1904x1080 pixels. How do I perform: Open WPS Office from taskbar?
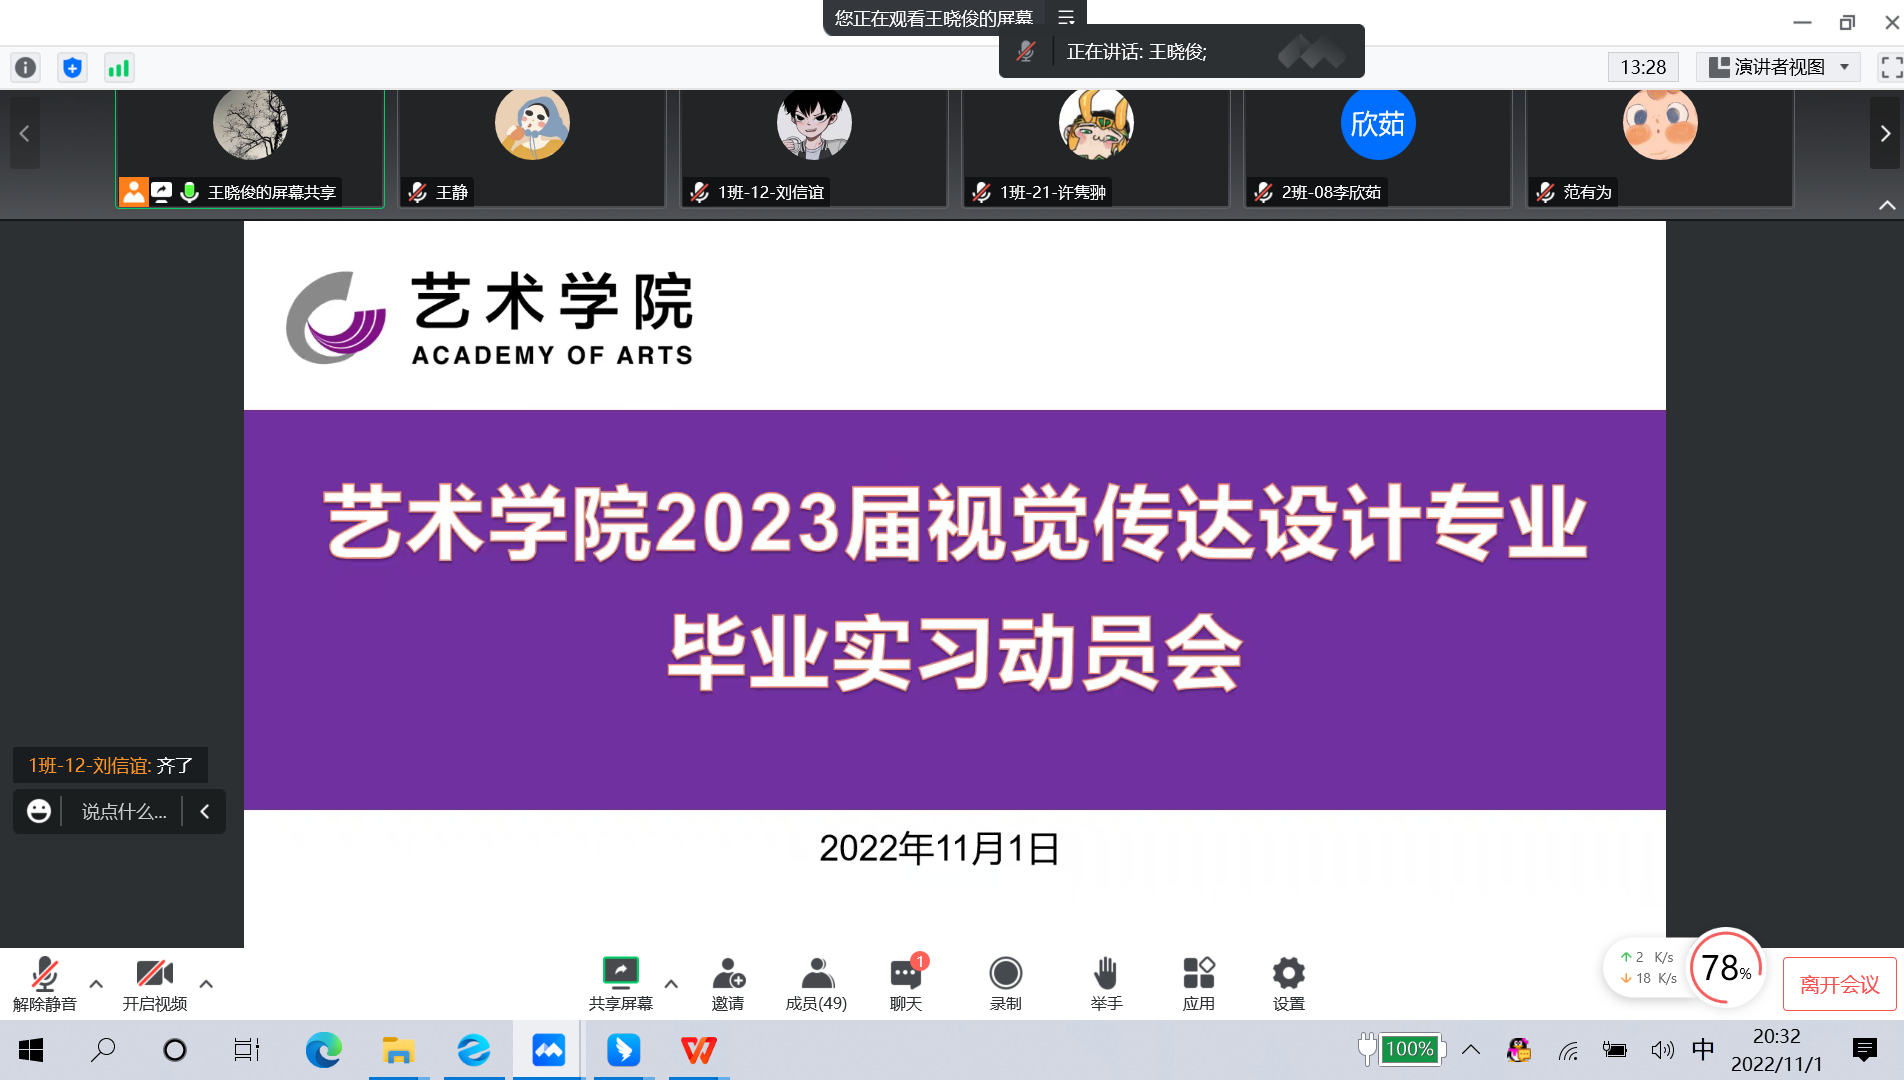pyautogui.click(x=698, y=1050)
